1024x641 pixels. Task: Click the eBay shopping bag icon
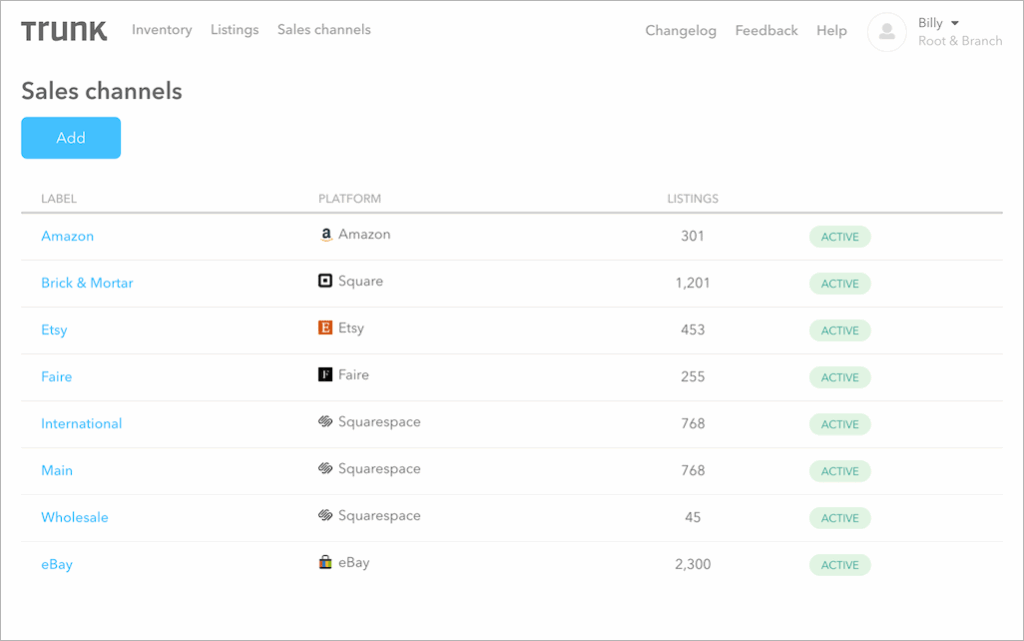click(324, 563)
